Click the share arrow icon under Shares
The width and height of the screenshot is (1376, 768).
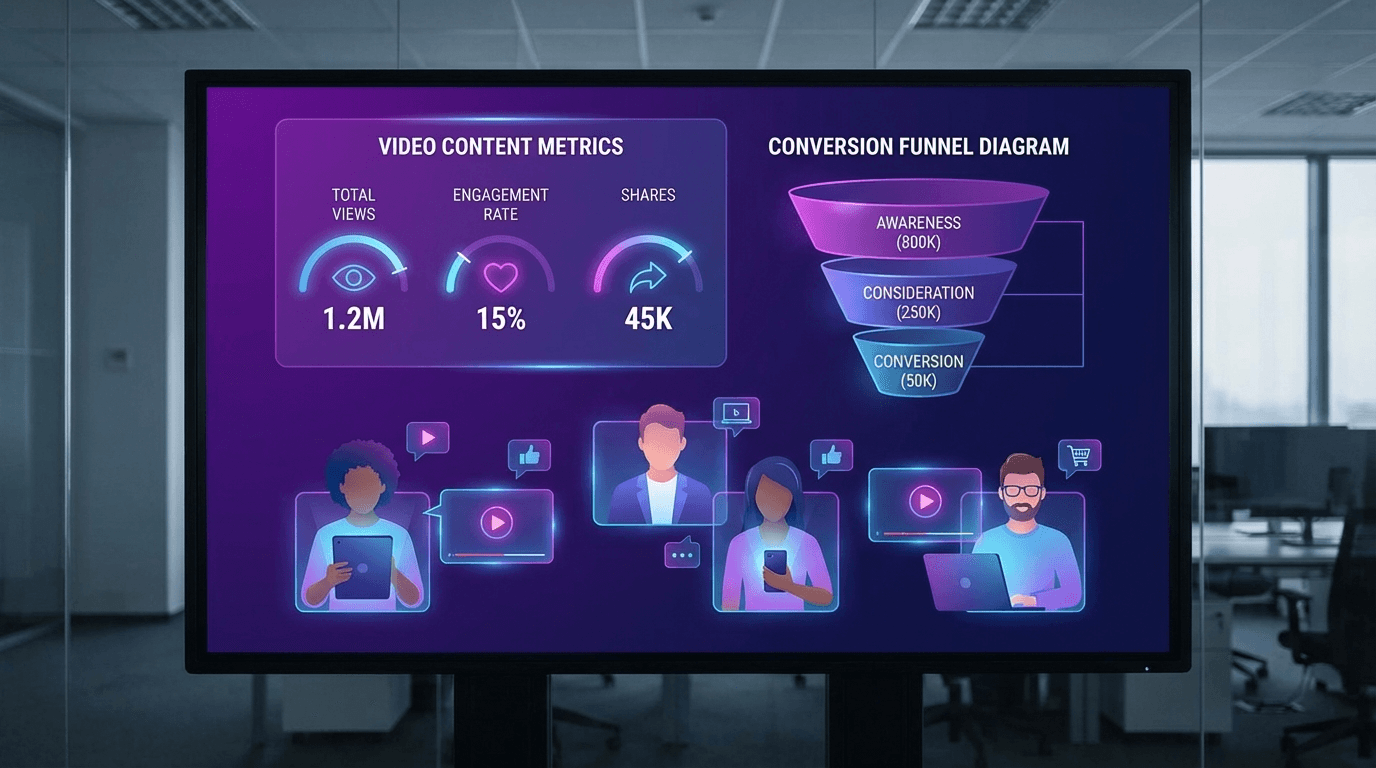point(648,277)
